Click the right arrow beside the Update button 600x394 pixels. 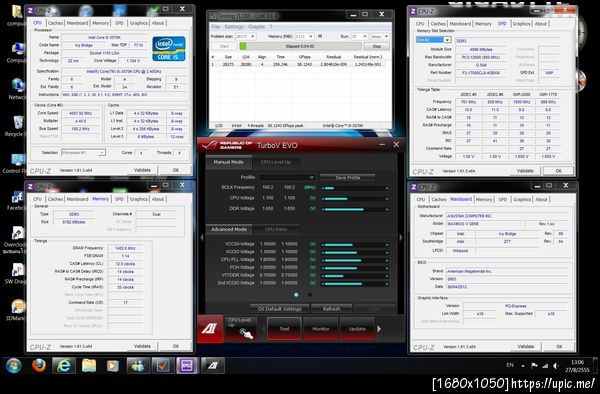click(379, 329)
